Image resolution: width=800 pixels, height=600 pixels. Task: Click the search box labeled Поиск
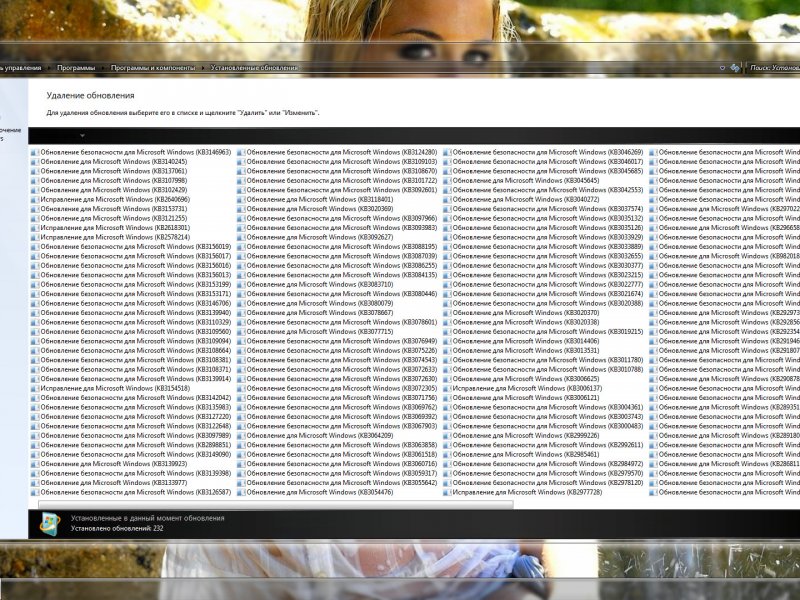[x=773, y=67]
